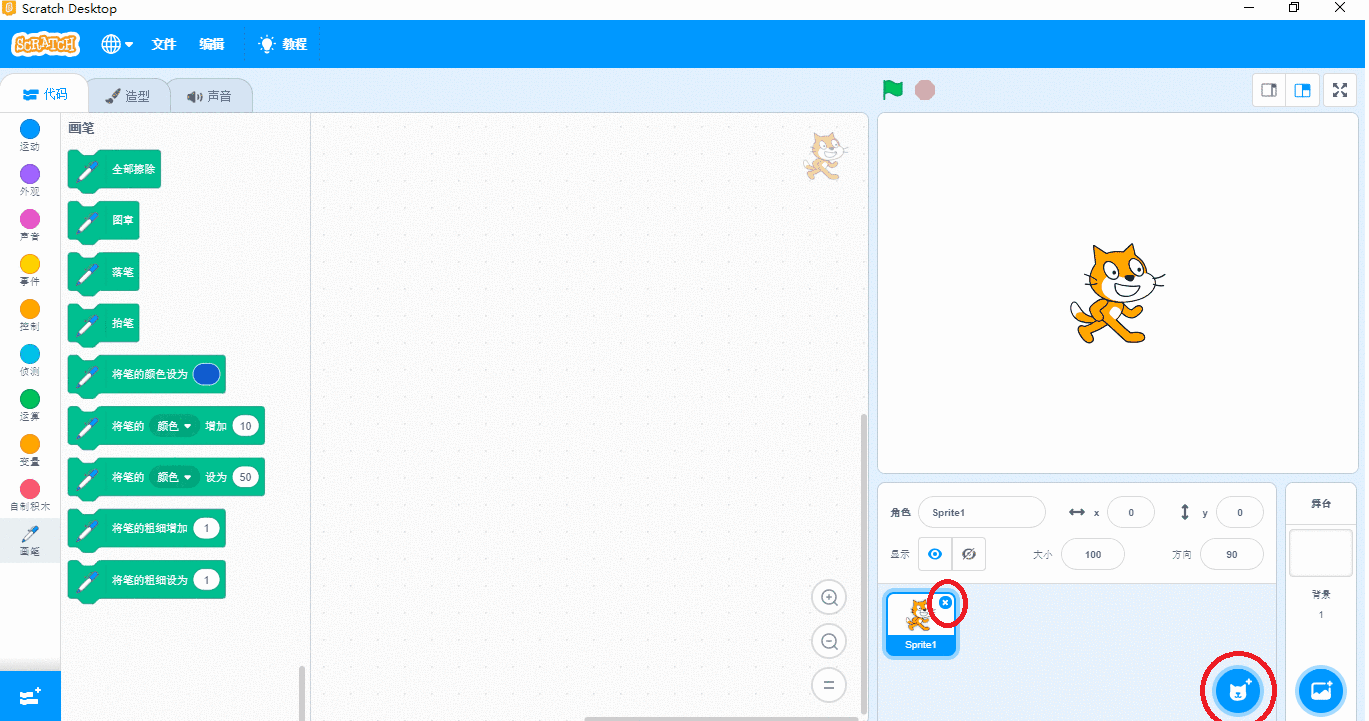Click the choose a sprite button
Image resolution: width=1369 pixels, height=721 pixels.
pyautogui.click(x=1239, y=690)
